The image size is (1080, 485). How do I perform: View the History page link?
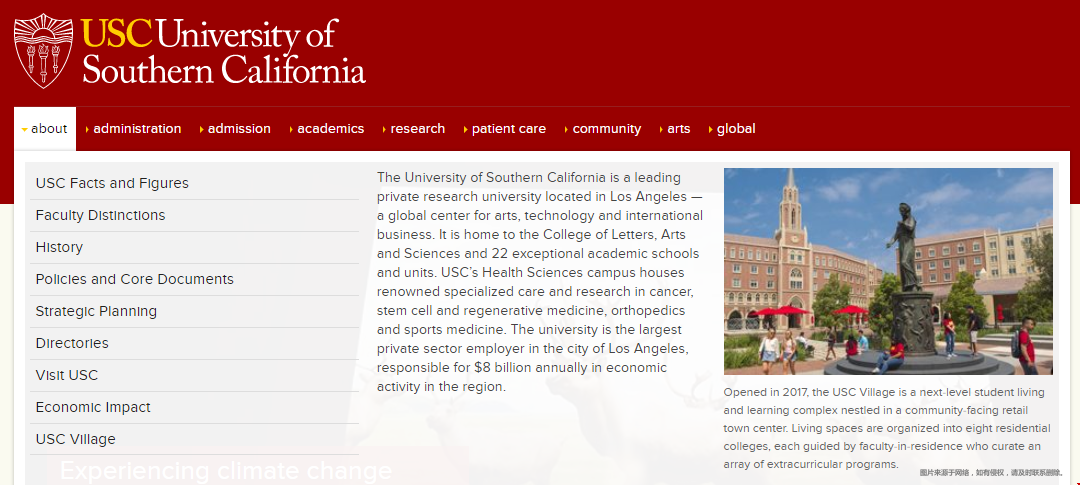point(59,247)
